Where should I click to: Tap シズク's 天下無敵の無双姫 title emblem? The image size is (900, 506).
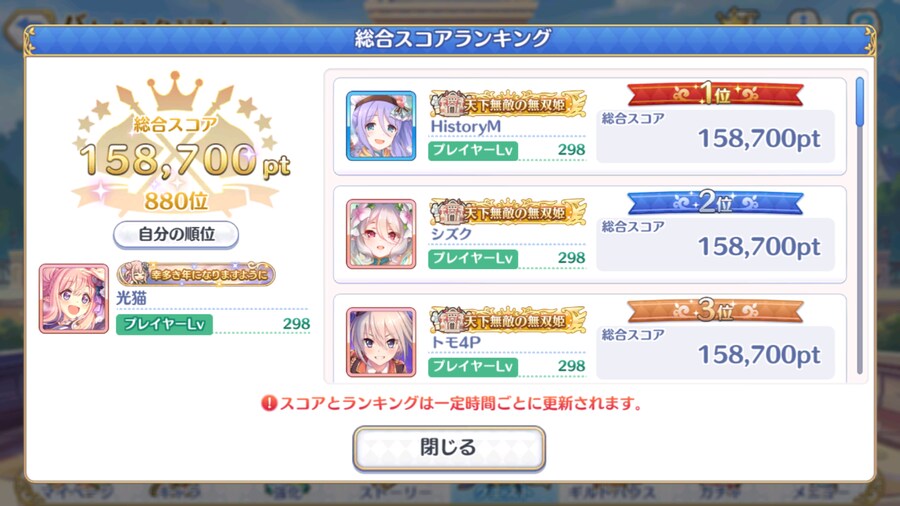(508, 212)
